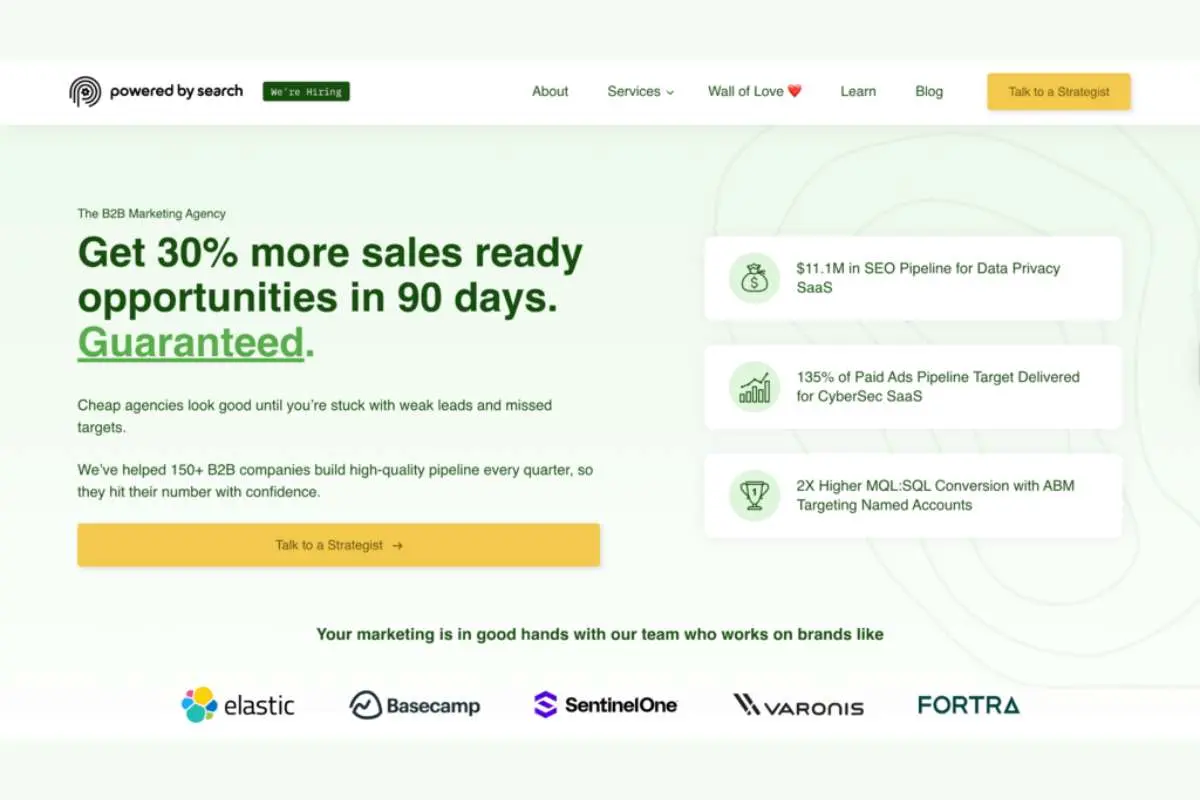Click the Powered by Search spiral logo
The width and height of the screenshot is (1200, 800).
[85, 91]
